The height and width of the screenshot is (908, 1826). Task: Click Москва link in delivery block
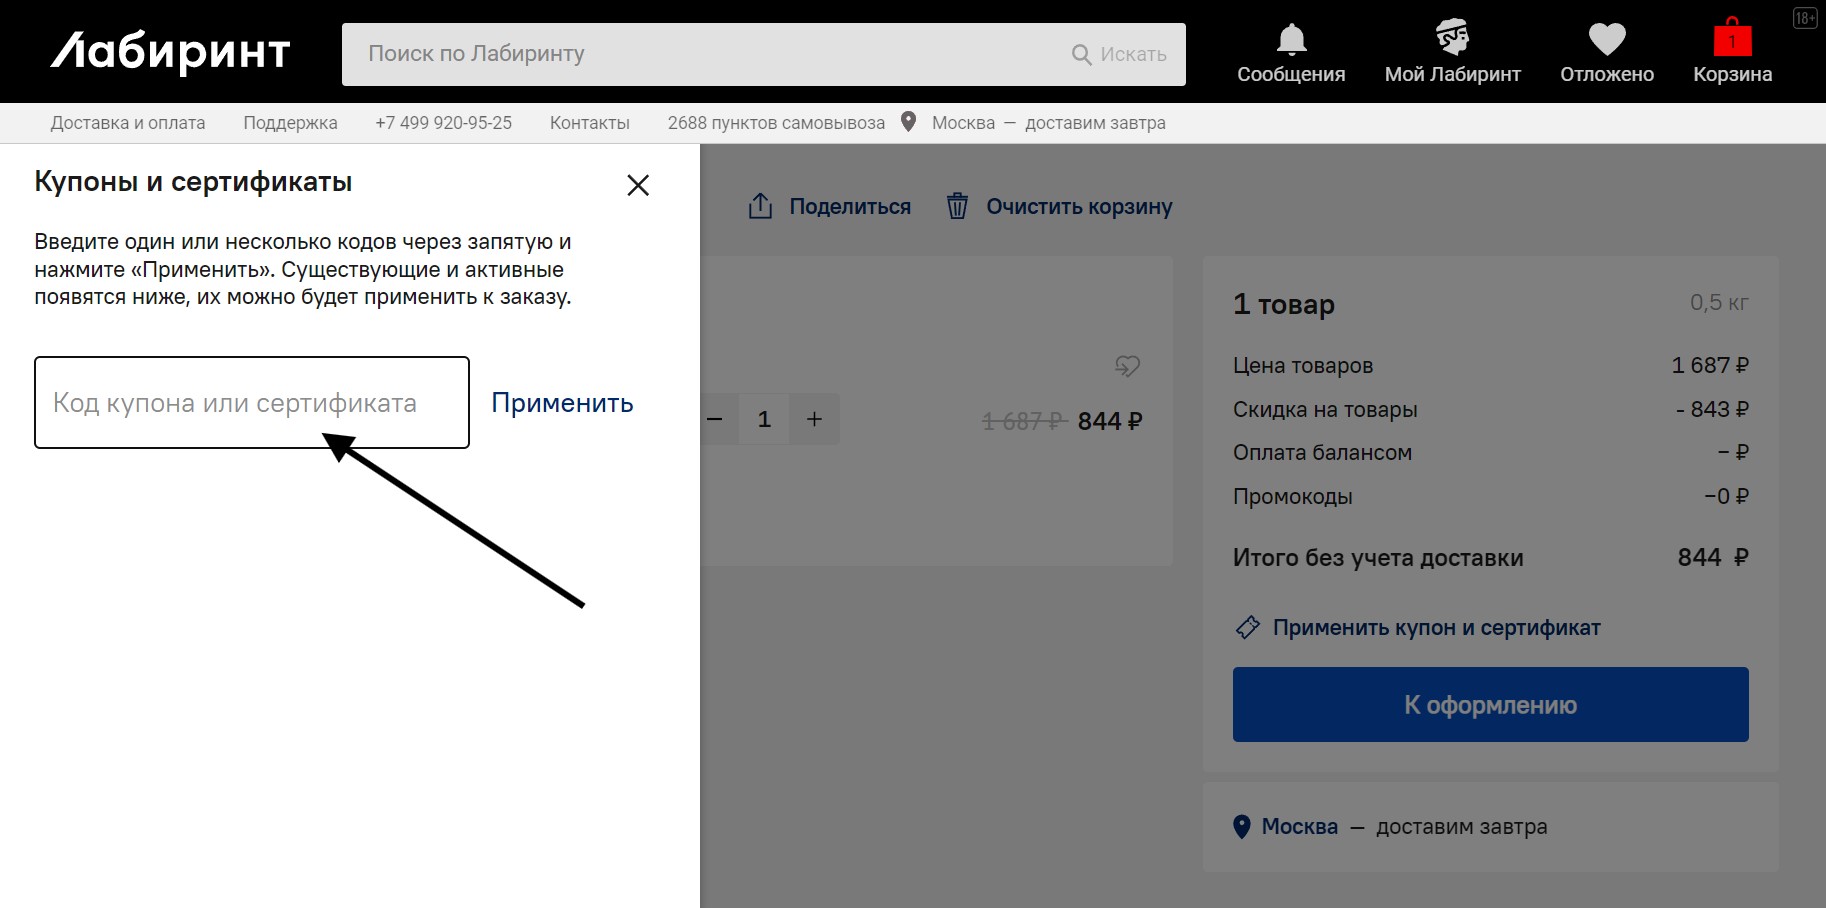pos(1299,827)
